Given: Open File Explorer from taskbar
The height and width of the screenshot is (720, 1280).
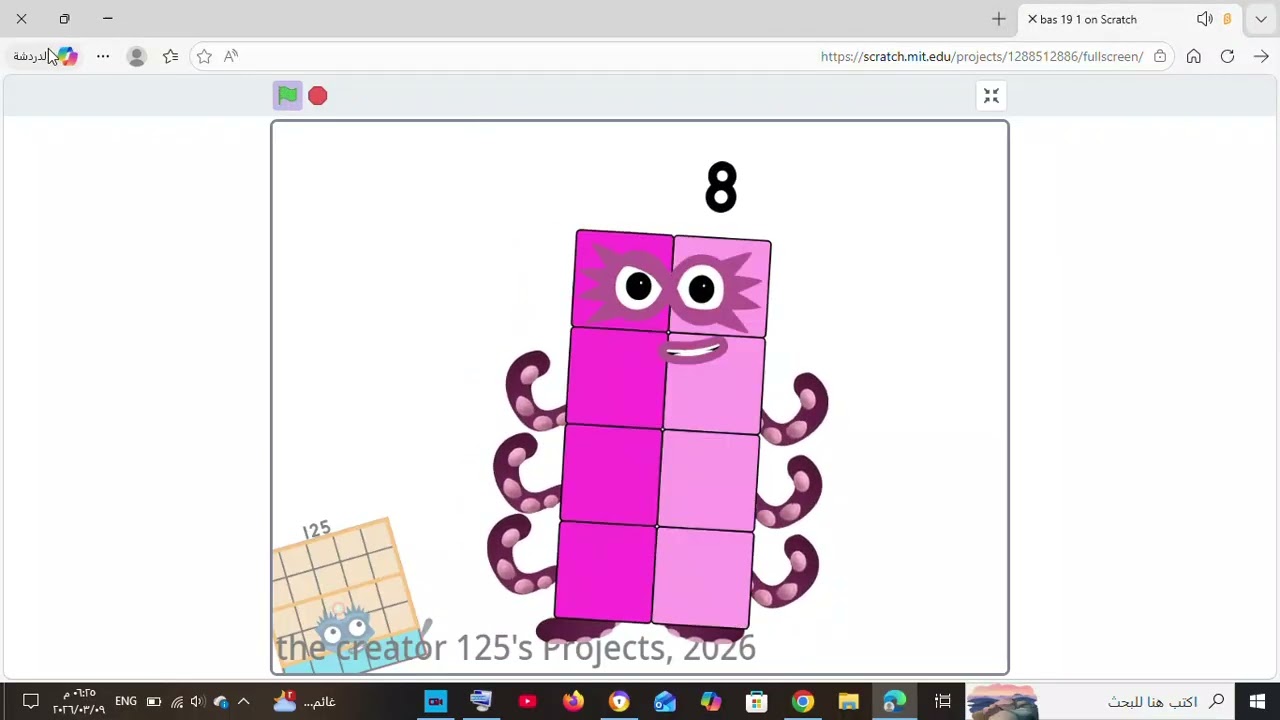Looking at the screenshot, I should coord(848,702).
